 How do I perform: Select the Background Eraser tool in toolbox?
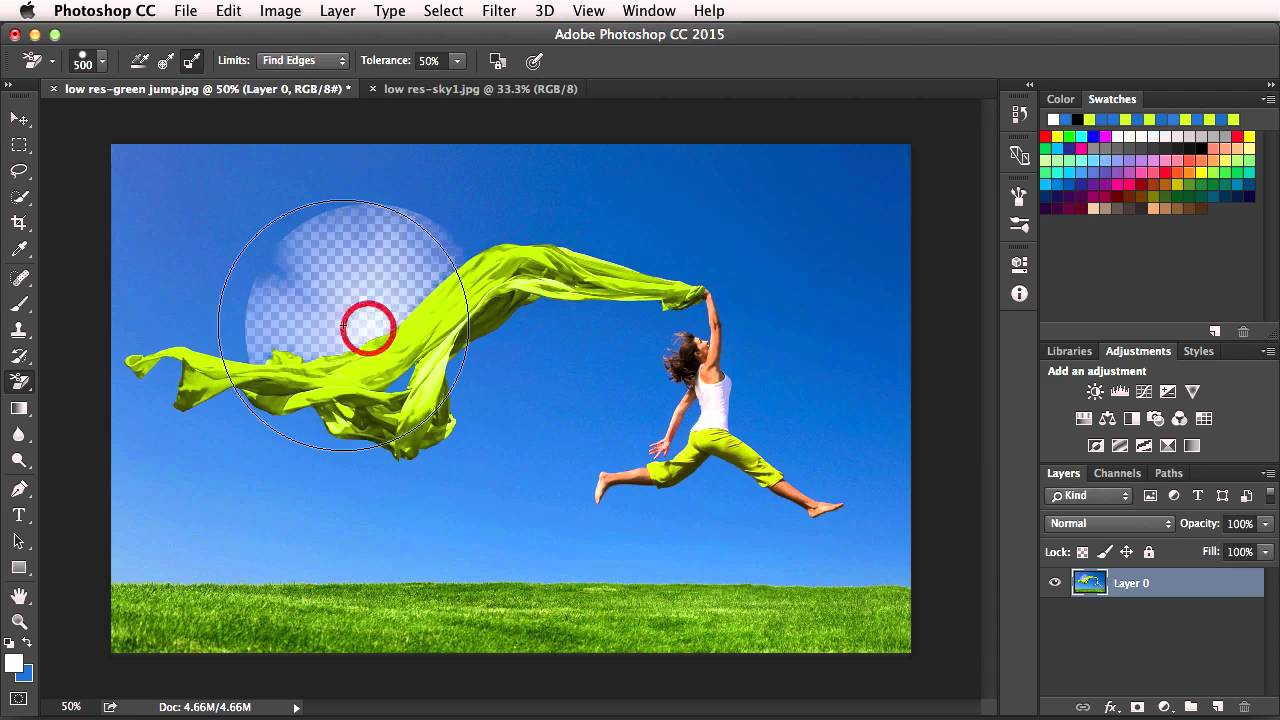pyautogui.click(x=19, y=381)
